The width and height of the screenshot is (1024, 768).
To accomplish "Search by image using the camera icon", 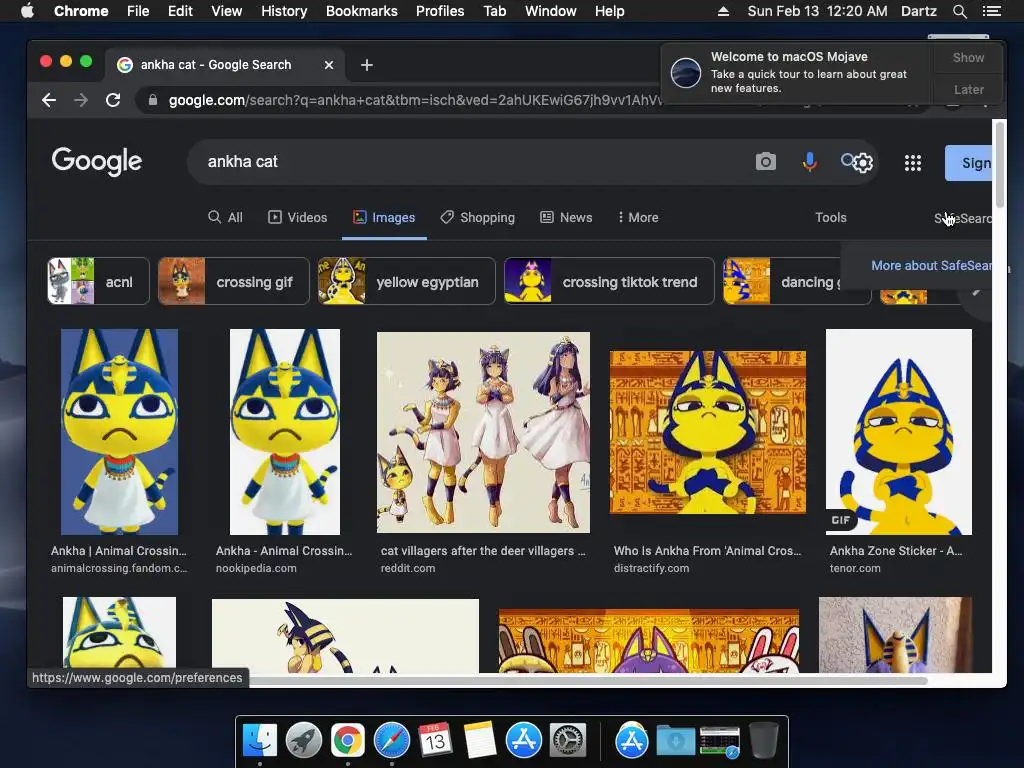I will coord(765,161).
